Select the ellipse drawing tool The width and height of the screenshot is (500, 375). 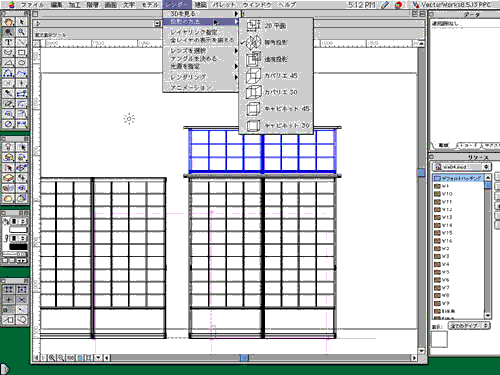click(21, 63)
